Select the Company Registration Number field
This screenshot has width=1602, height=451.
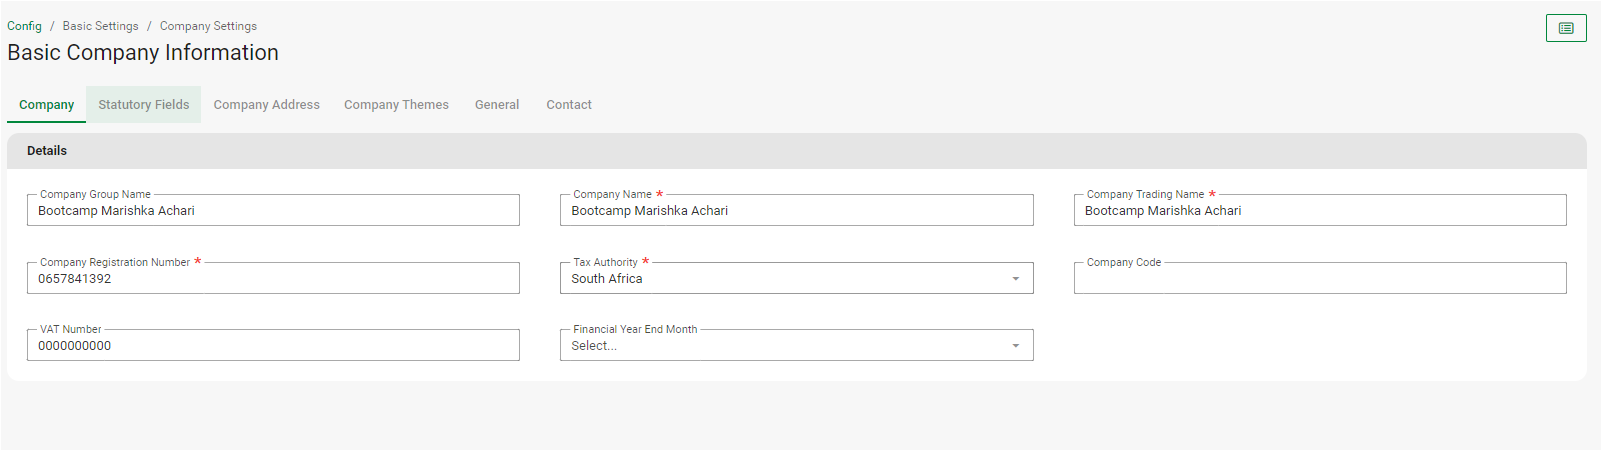(272, 279)
